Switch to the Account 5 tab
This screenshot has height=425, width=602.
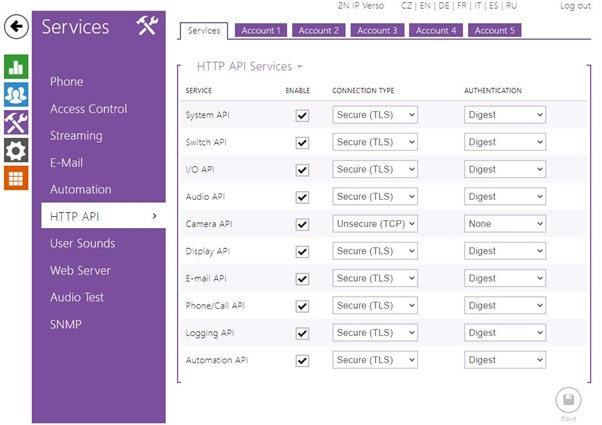[x=492, y=31]
